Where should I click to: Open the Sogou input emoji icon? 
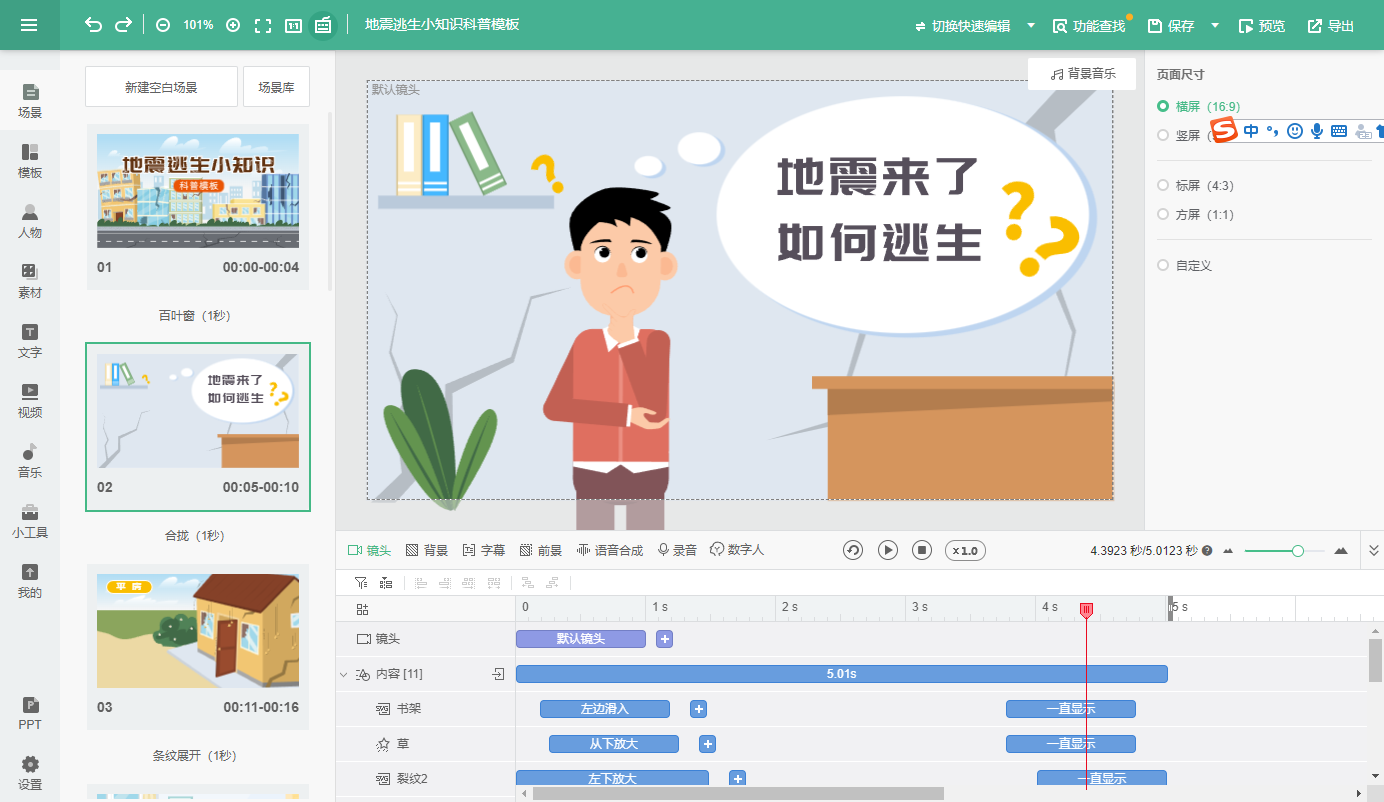pos(1295,131)
